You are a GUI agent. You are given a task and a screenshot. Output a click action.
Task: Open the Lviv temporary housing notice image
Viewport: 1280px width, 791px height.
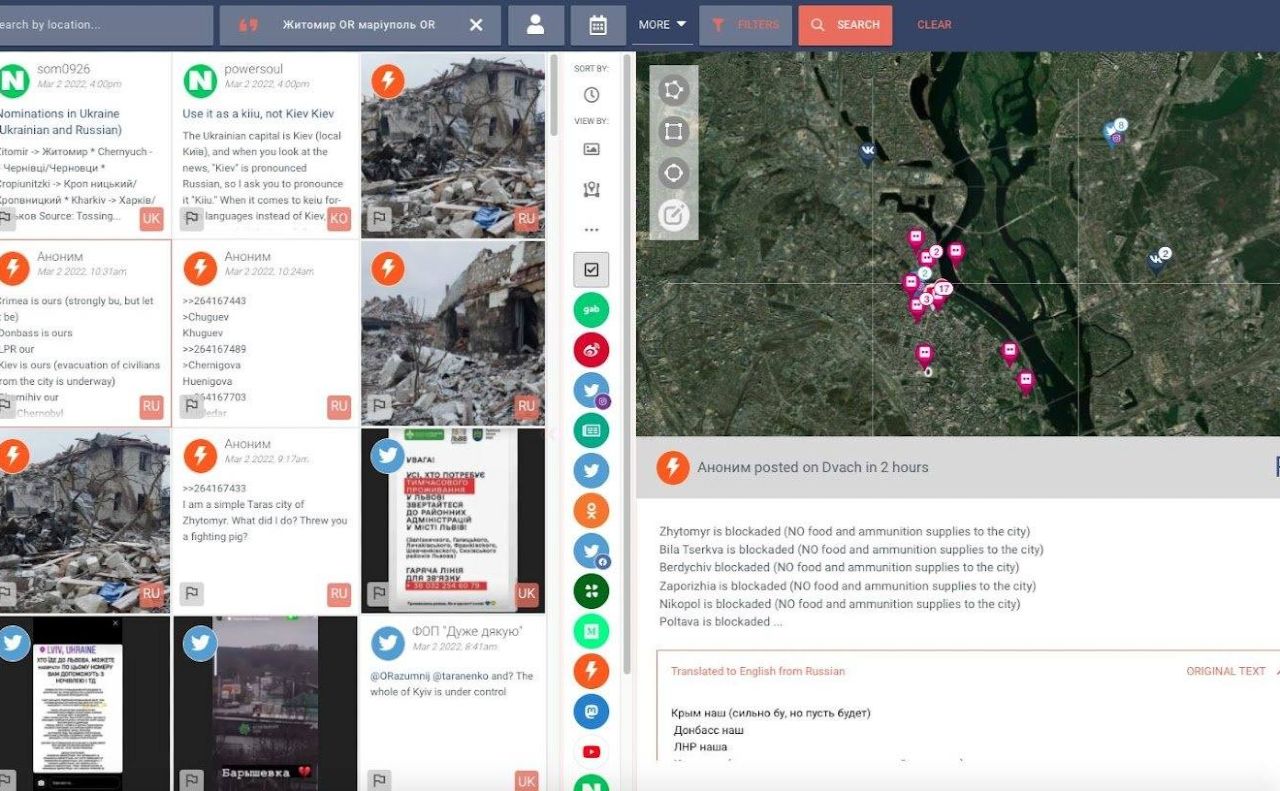(453, 521)
